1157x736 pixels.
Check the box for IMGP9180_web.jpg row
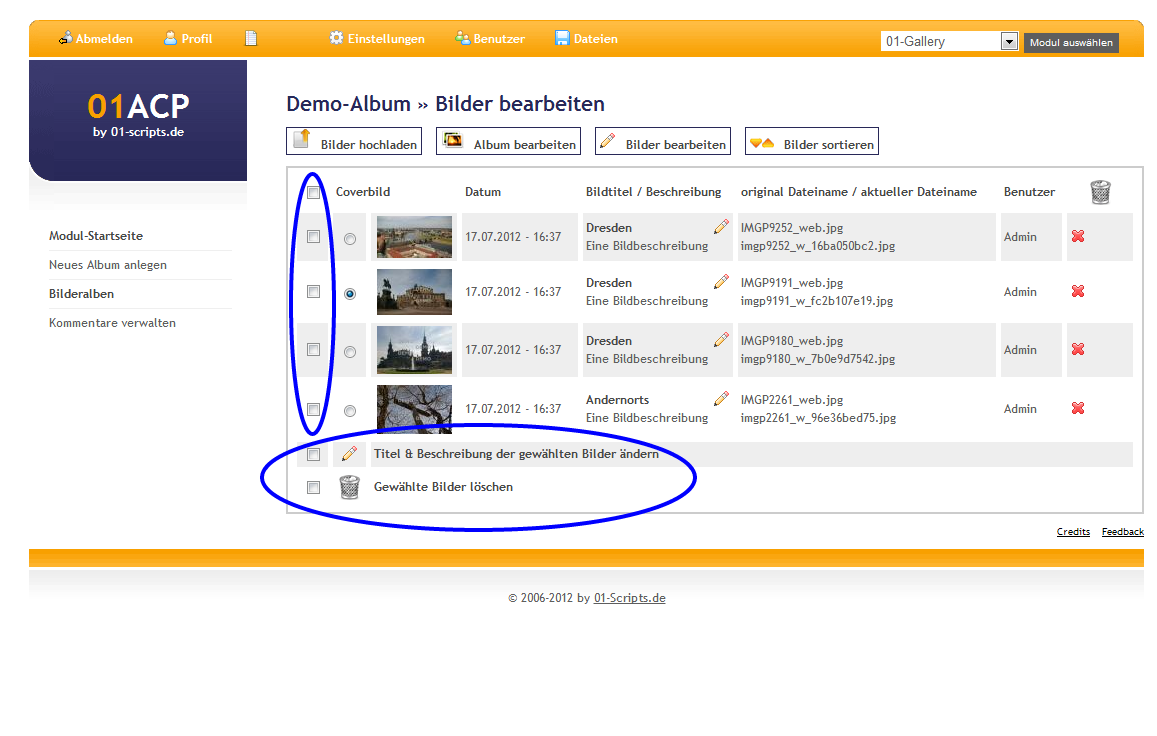click(314, 349)
